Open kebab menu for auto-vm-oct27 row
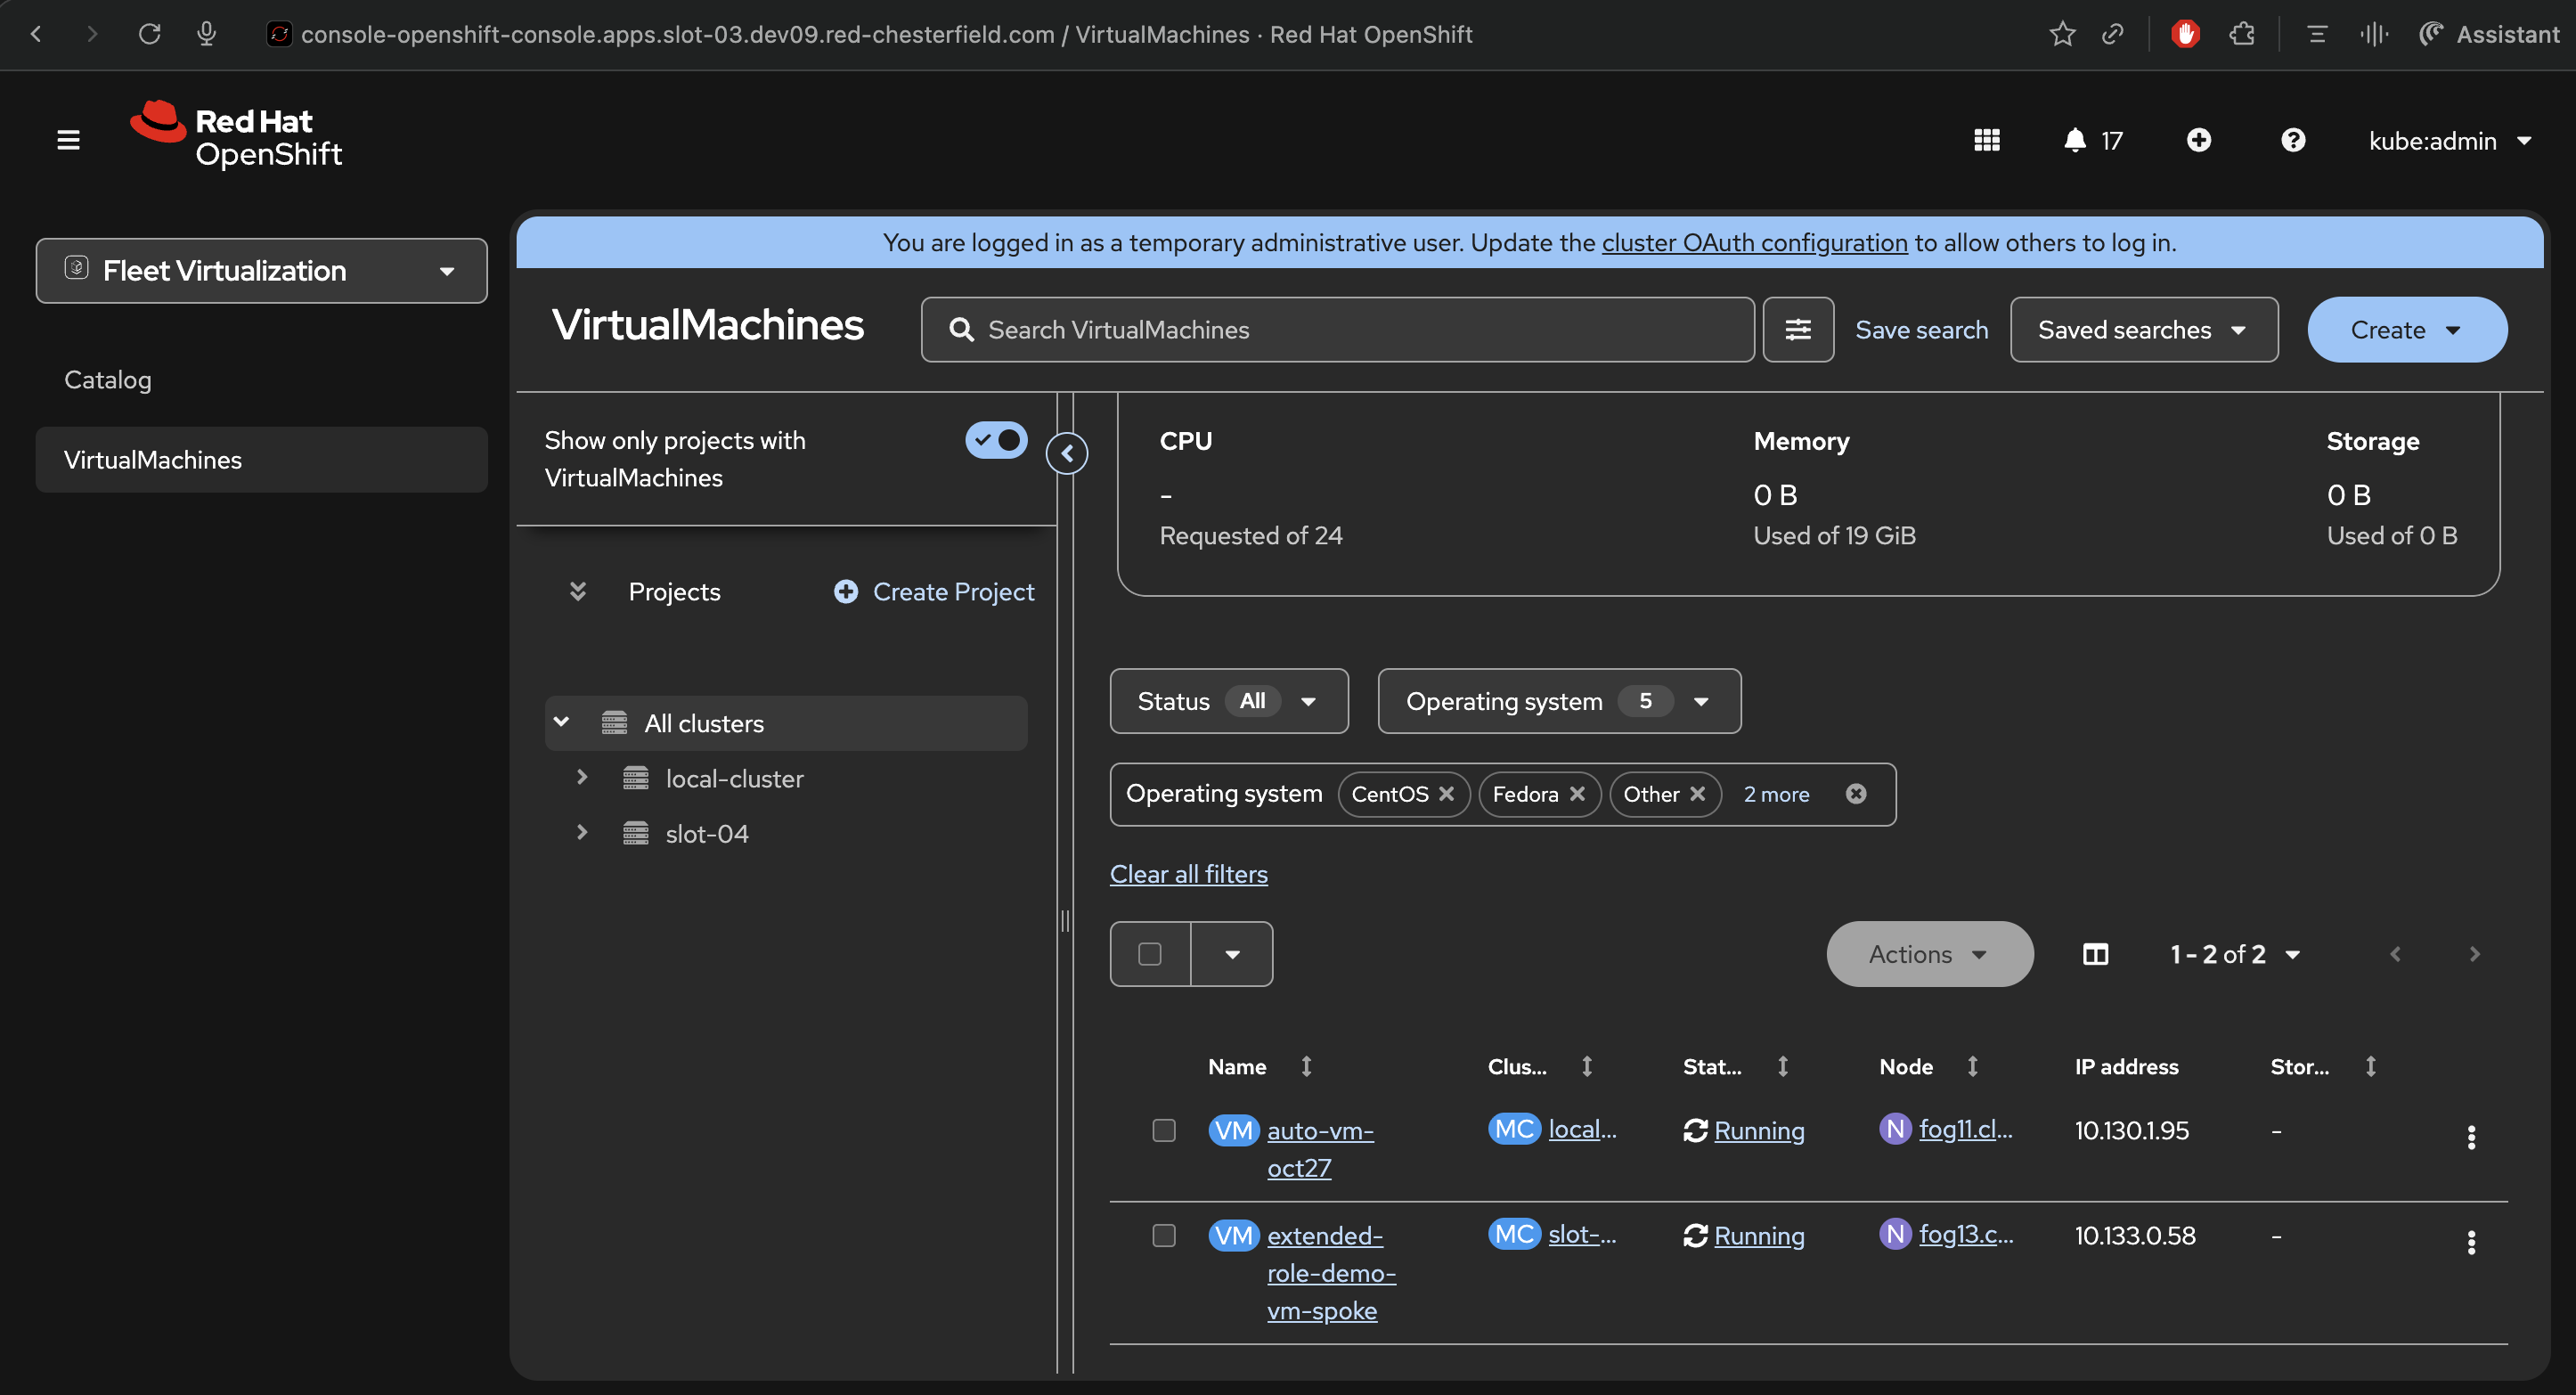Viewport: 2576px width, 1395px height. coord(2470,1137)
